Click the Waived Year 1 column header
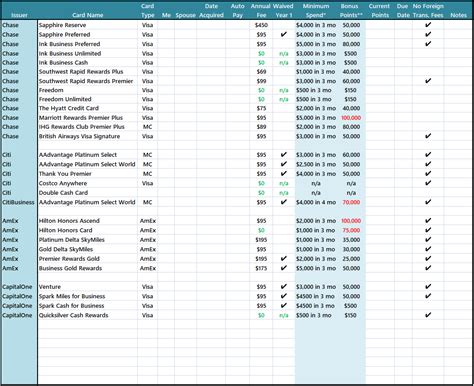The height and width of the screenshot is (386, 474). pyautogui.click(x=283, y=11)
